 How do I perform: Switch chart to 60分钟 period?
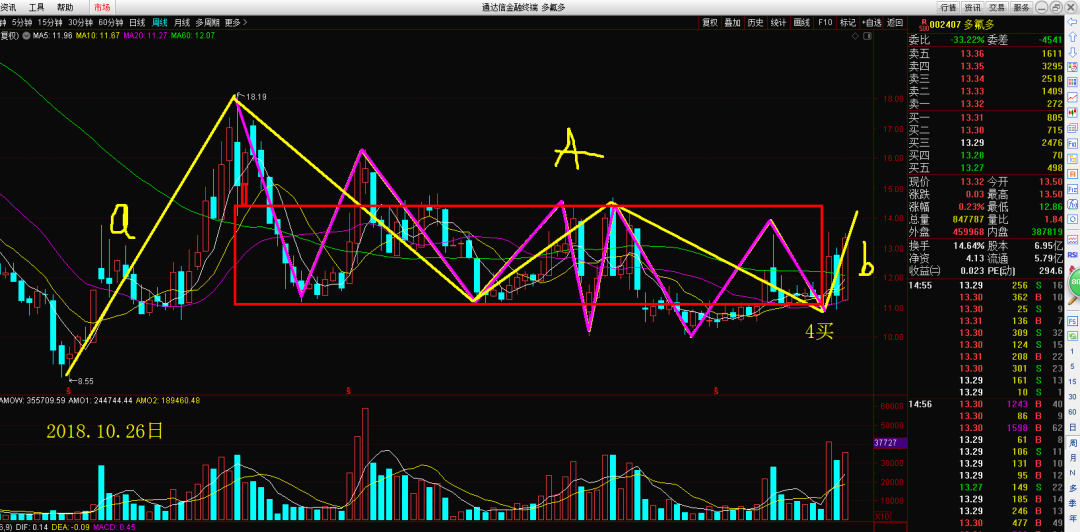110,22
